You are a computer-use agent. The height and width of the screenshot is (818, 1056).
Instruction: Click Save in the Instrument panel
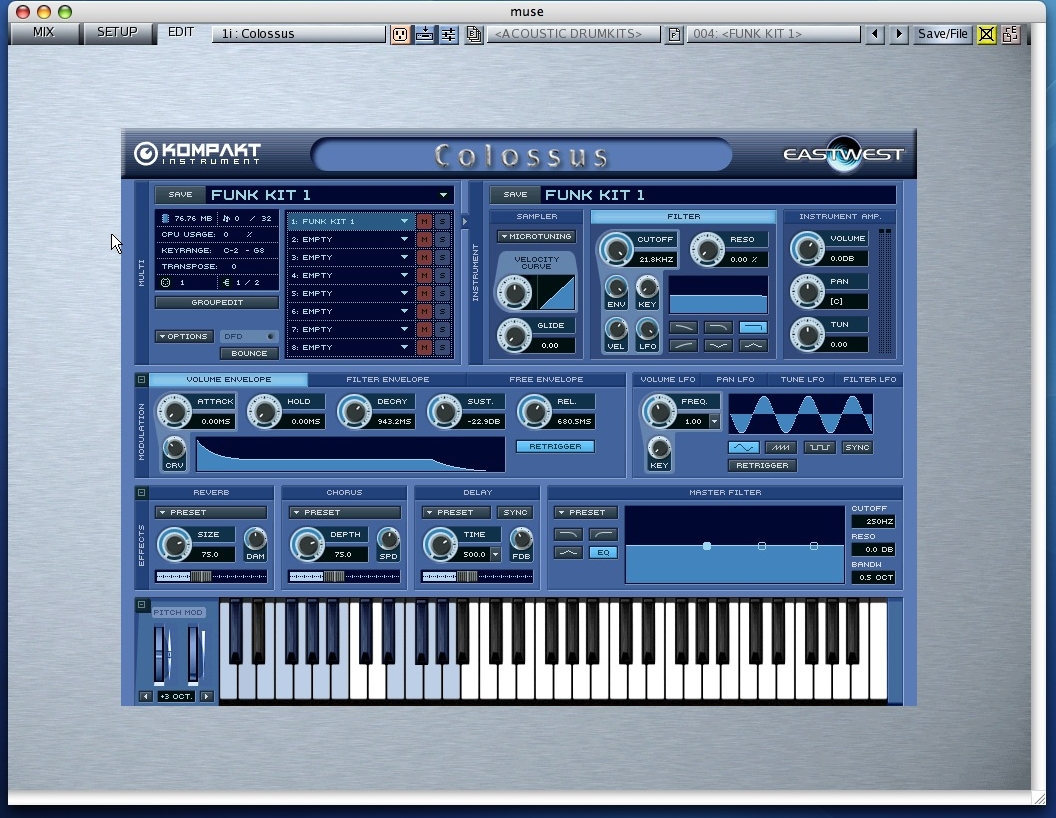pos(515,195)
